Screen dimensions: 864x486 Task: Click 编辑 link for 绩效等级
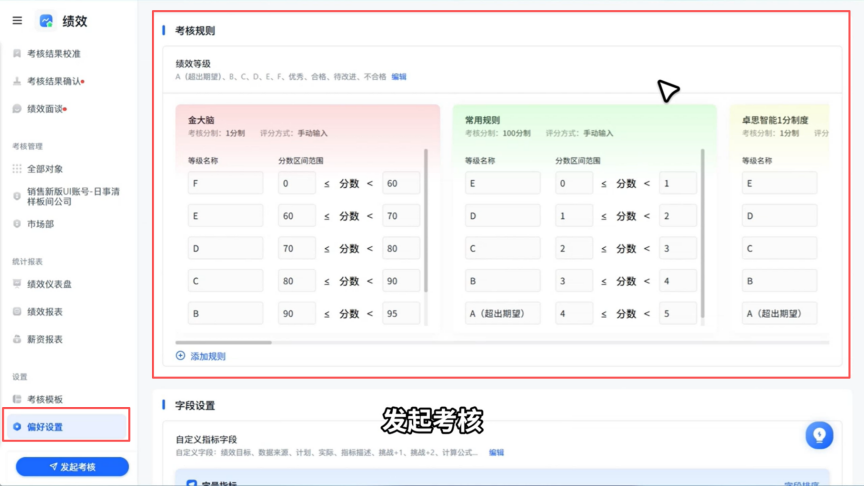tap(399, 77)
